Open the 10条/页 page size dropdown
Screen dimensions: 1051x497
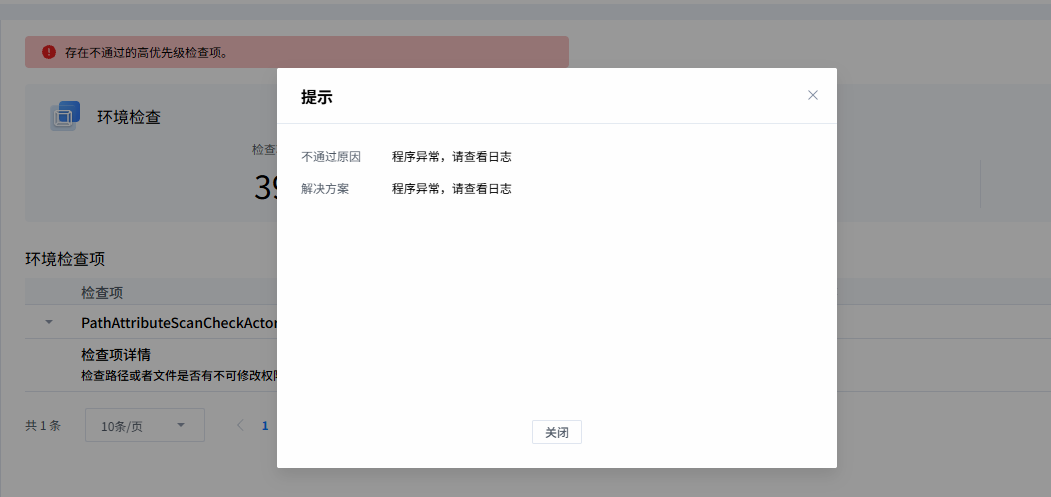(144, 426)
